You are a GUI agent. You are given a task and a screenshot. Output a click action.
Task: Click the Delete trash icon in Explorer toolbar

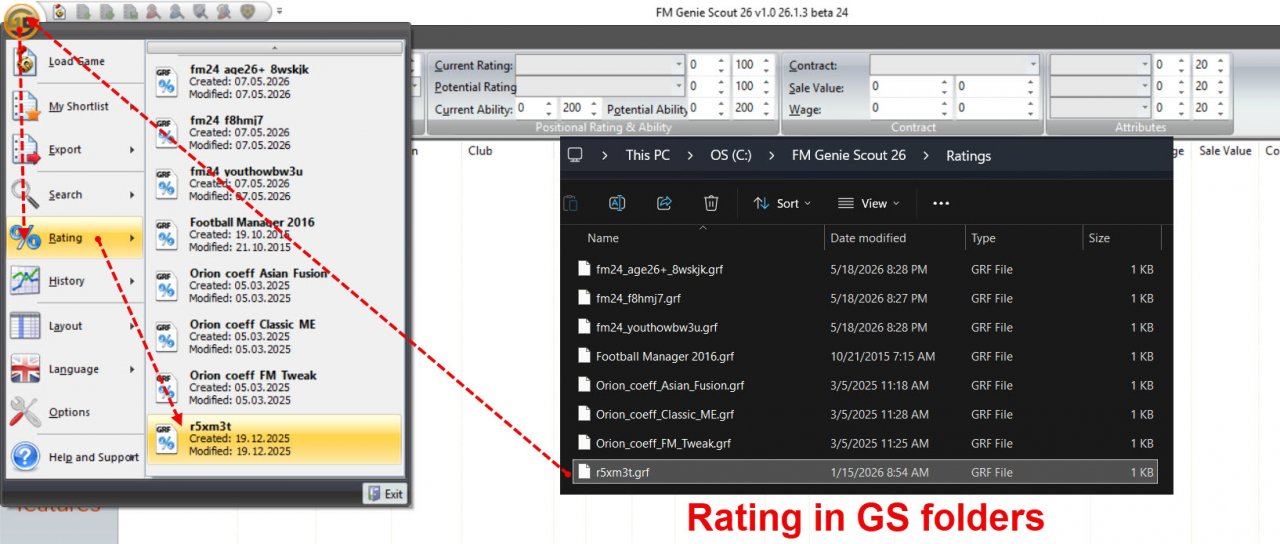click(711, 203)
